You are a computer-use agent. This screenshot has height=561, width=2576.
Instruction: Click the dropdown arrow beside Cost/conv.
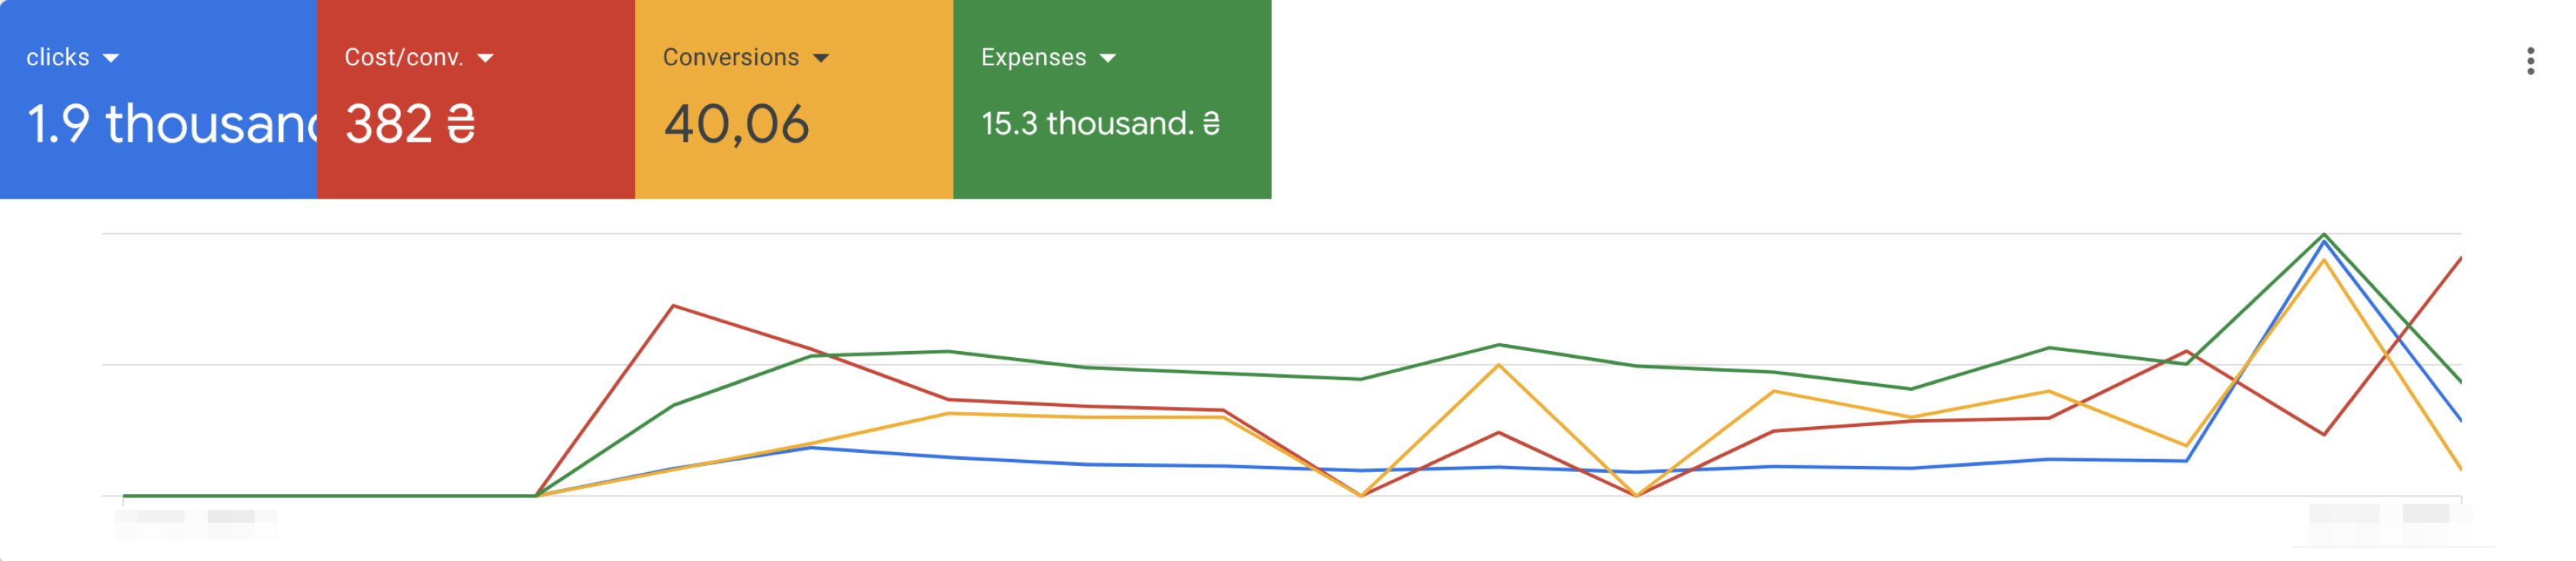point(486,58)
